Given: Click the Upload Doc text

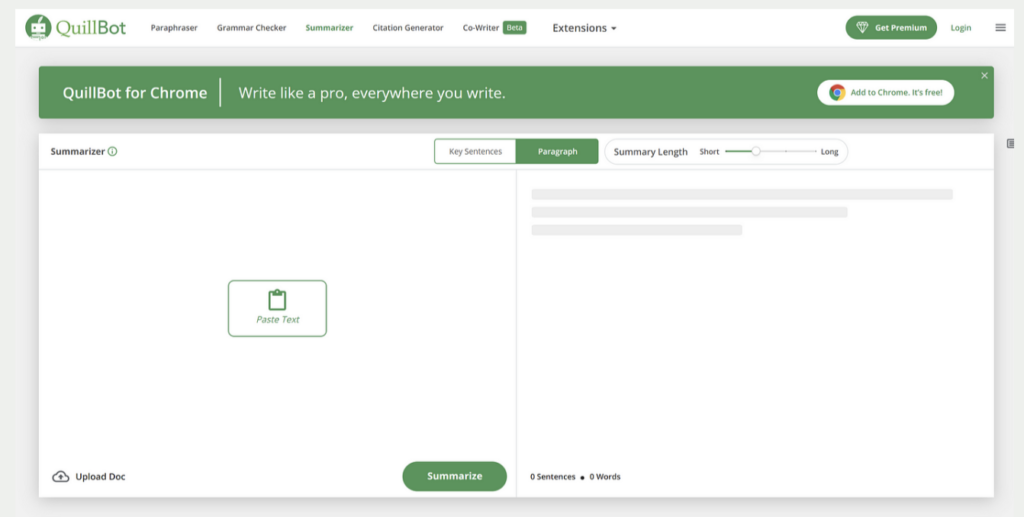Looking at the screenshot, I should [101, 477].
